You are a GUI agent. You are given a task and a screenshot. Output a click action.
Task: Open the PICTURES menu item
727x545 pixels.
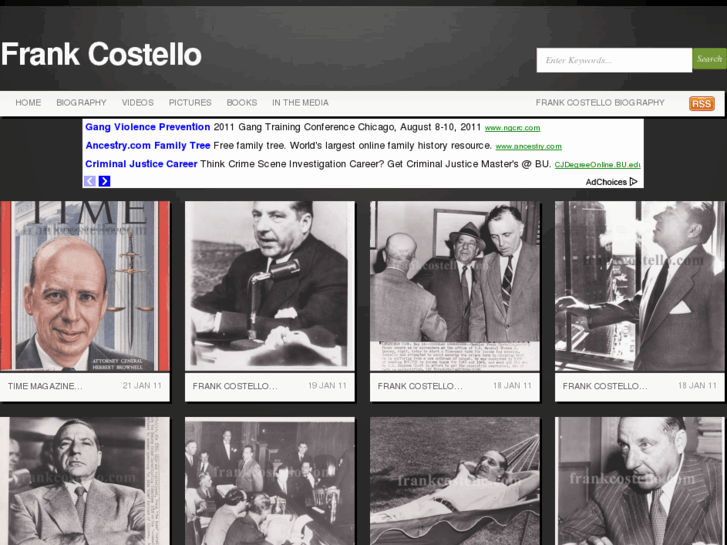click(190, 103)
